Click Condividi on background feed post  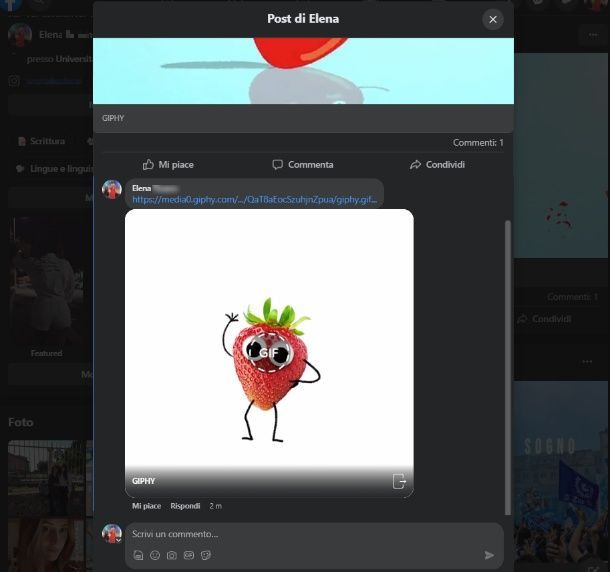(x=545, y=319)
